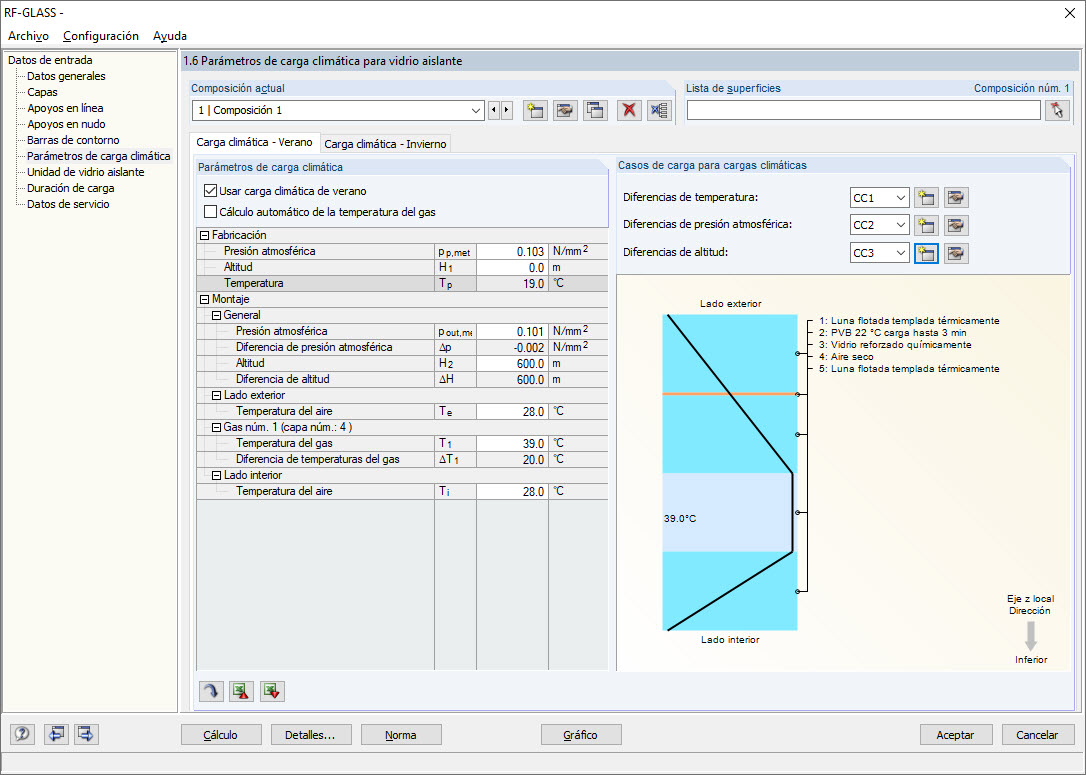
Task: Go to next composition arrow
Action: click(507, 111)
